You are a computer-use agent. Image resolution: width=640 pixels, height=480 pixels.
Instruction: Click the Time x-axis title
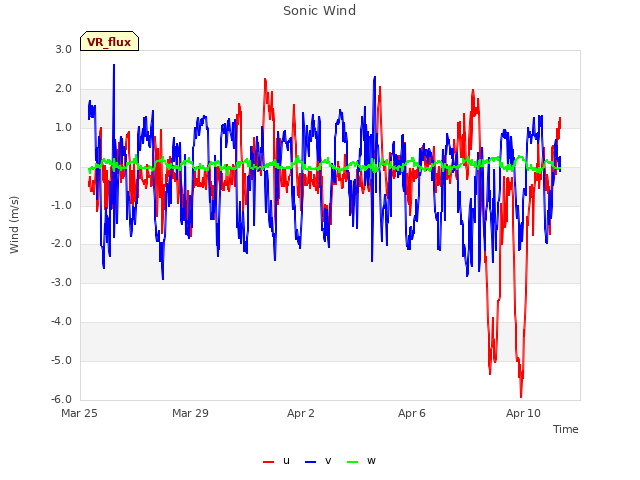565,429
